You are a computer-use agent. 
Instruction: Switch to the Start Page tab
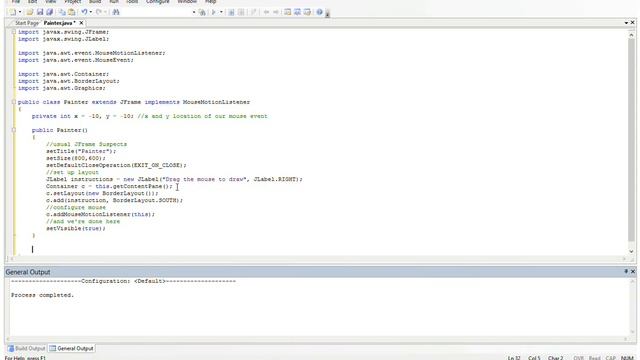[x=26, y=23]
